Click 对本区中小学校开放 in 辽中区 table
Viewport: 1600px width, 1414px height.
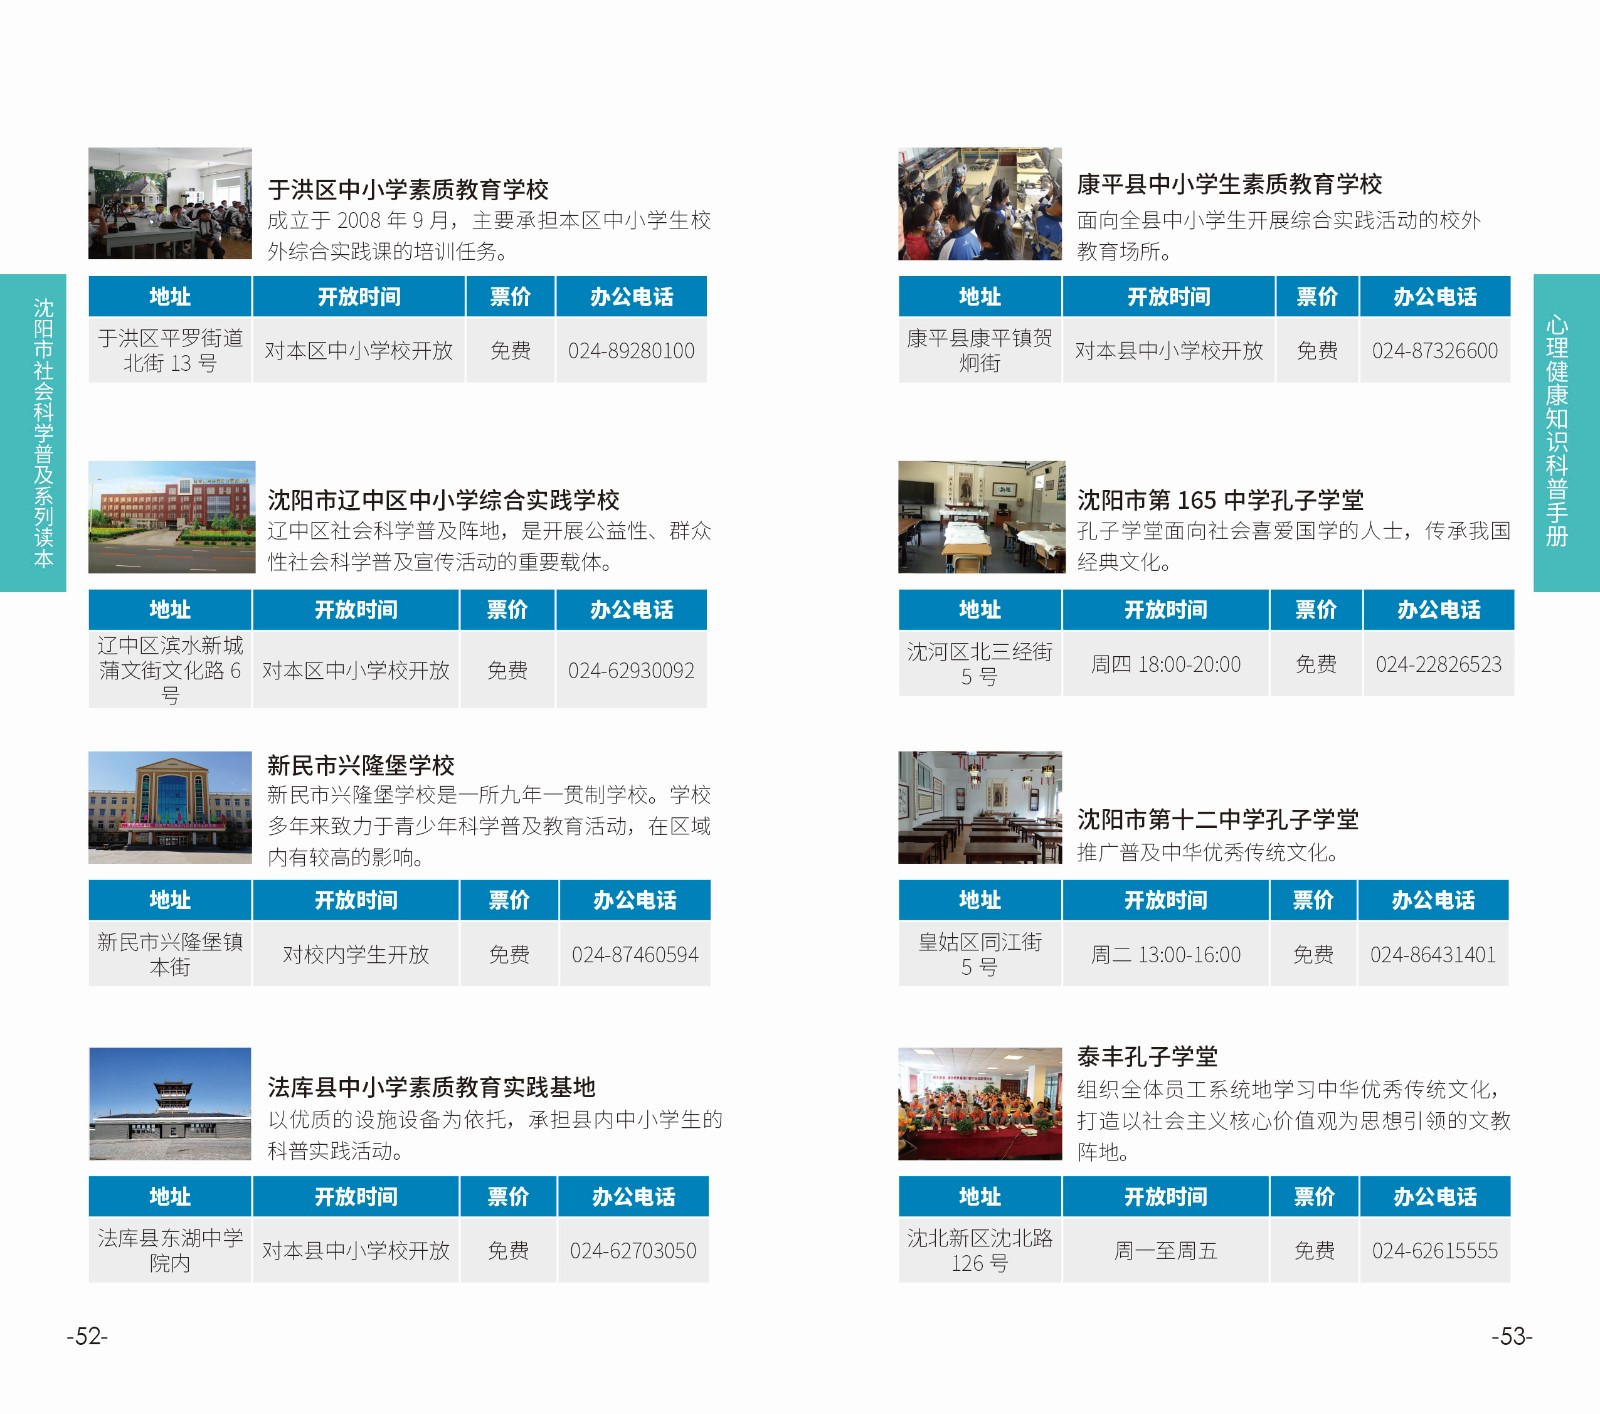[x=356, y=671]
